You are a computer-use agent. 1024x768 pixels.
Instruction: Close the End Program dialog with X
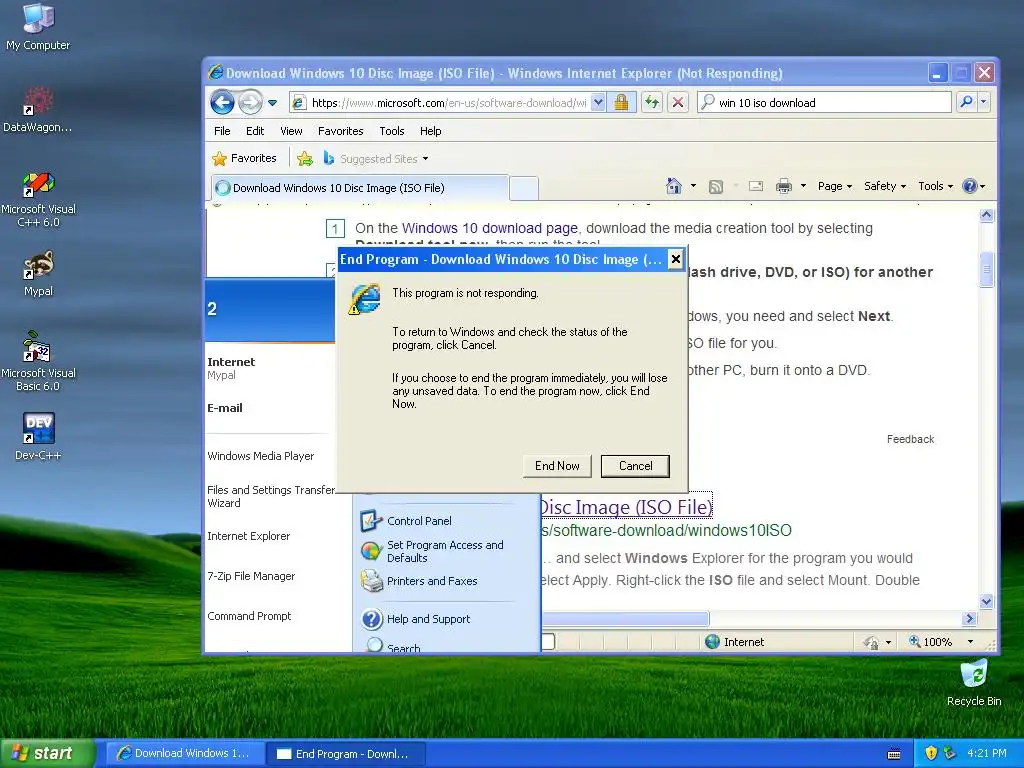[675, 259]
